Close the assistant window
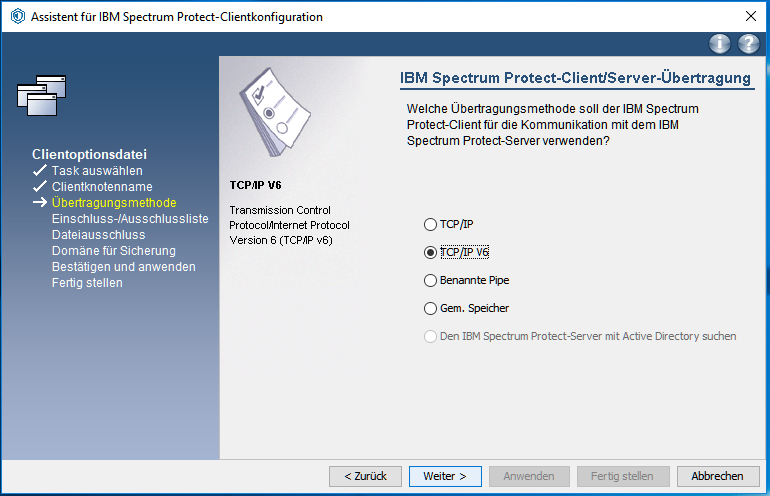770x496 pixels. (750, 17)
